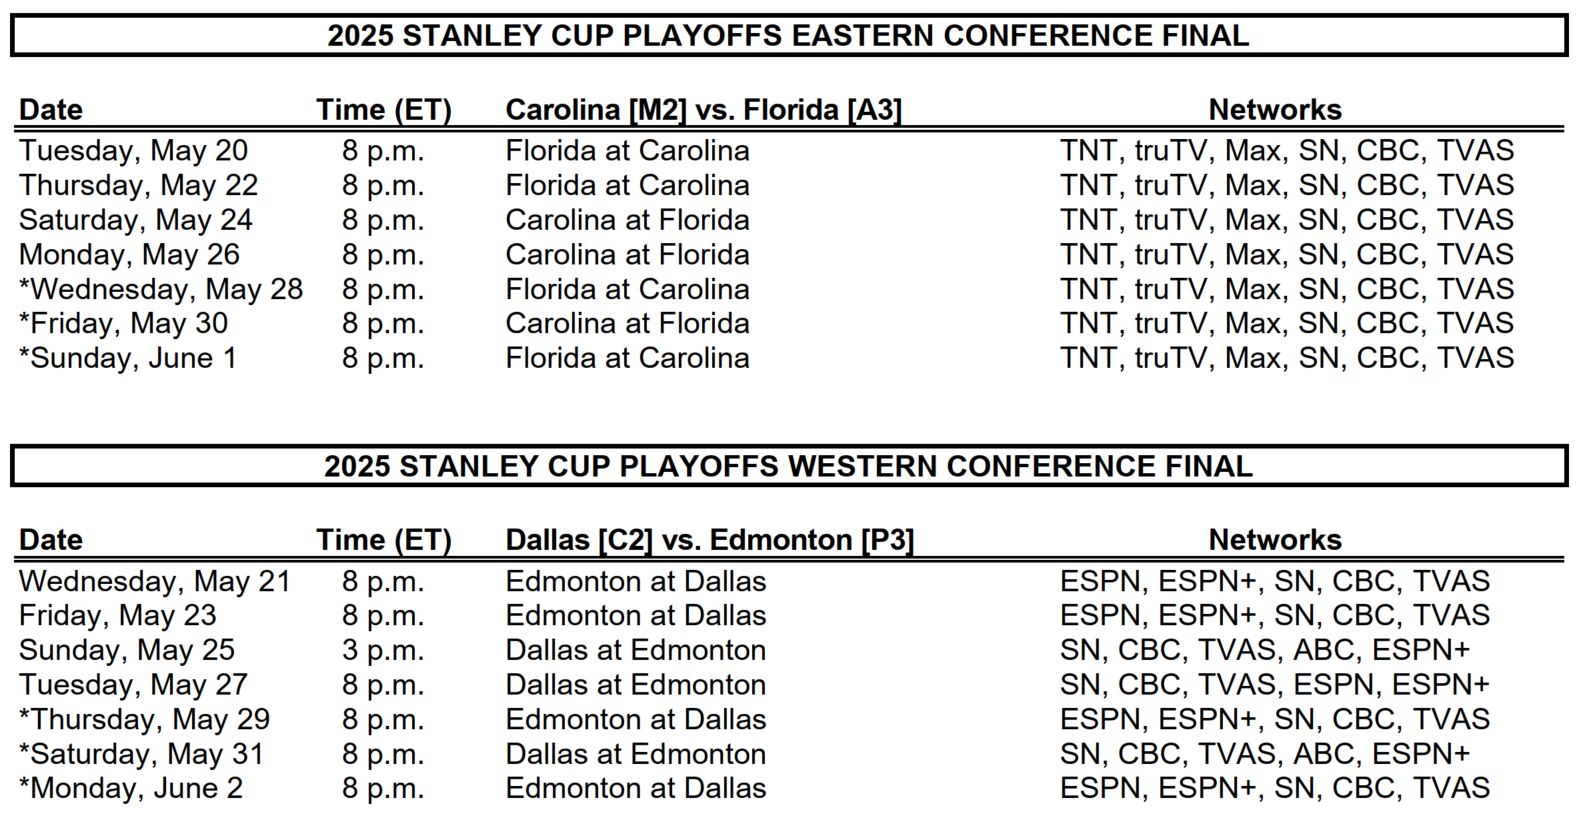Select the Wednesday, May 21 date cell
1580x815 pixels.
(x=155, y=581)
